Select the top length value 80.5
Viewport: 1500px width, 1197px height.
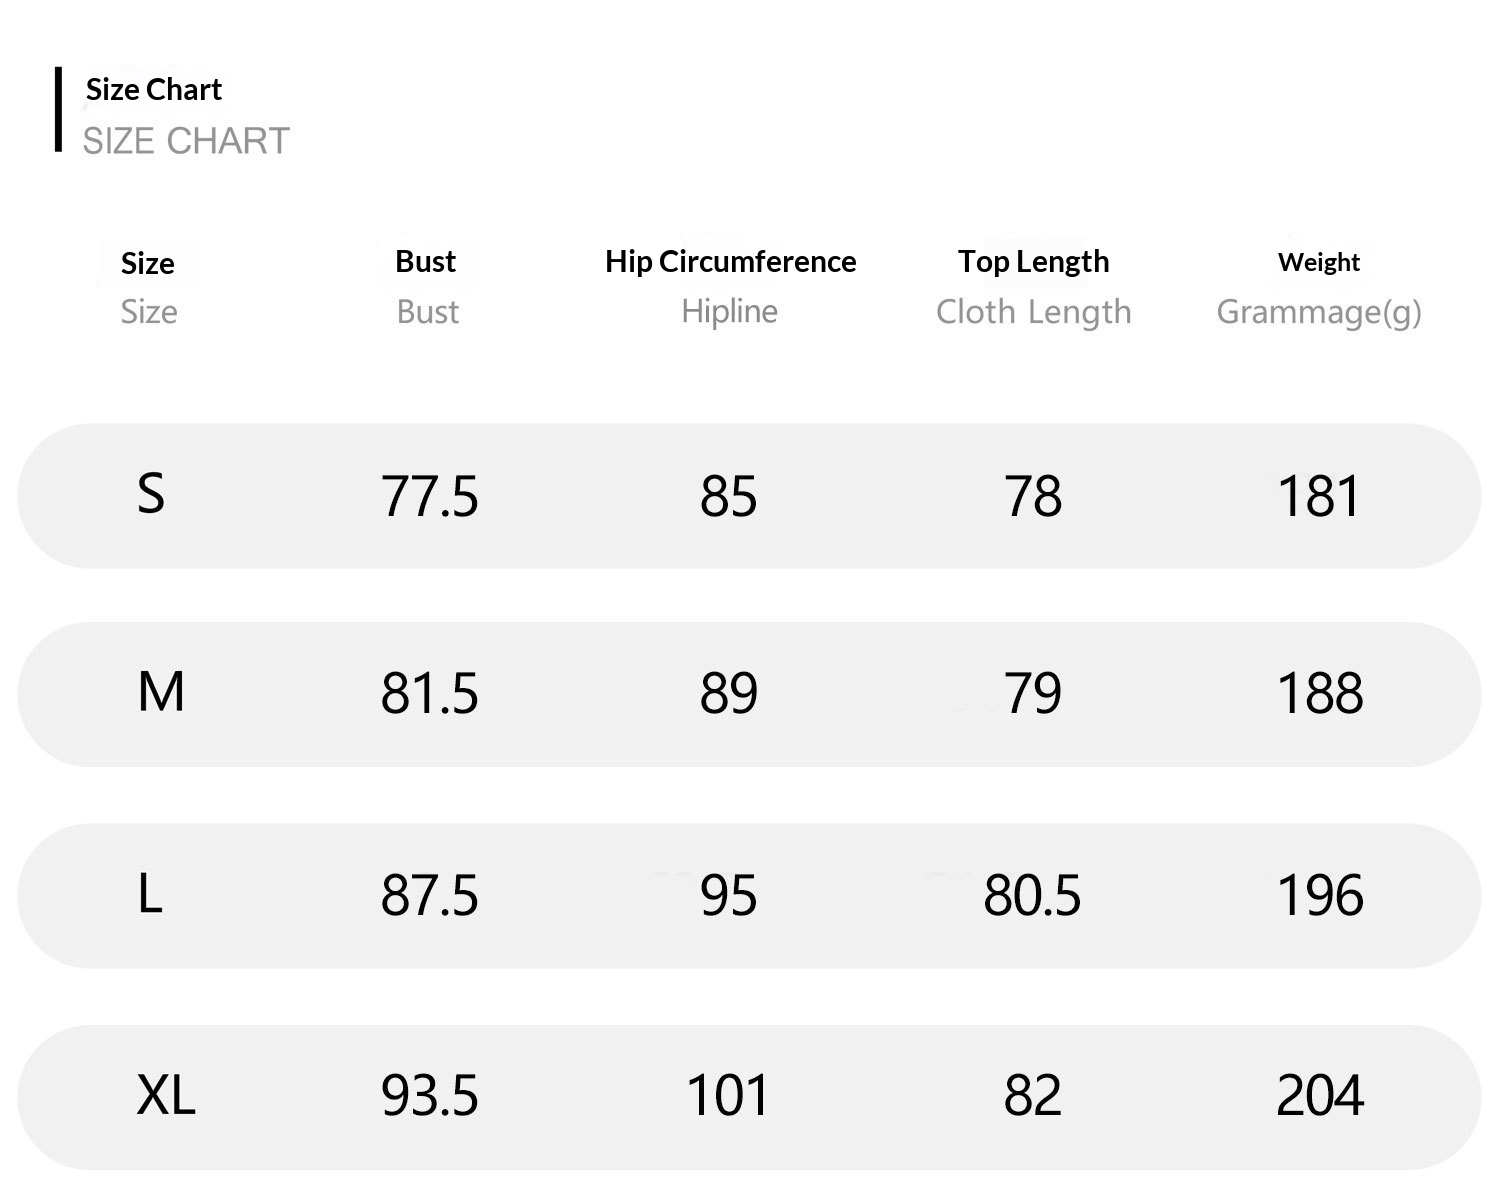[x=1032, y=895]
